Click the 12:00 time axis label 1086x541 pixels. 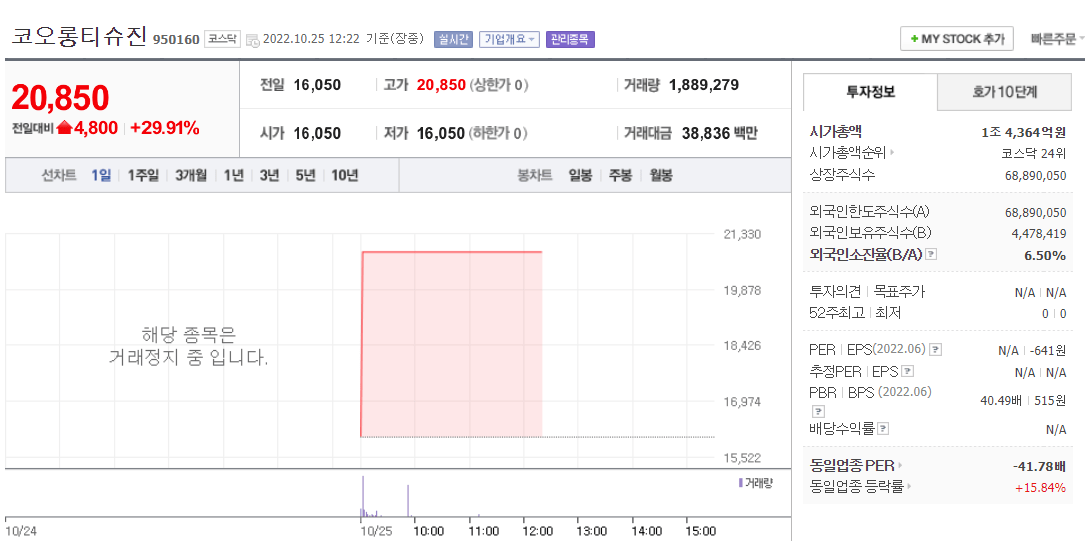point(537,531)
